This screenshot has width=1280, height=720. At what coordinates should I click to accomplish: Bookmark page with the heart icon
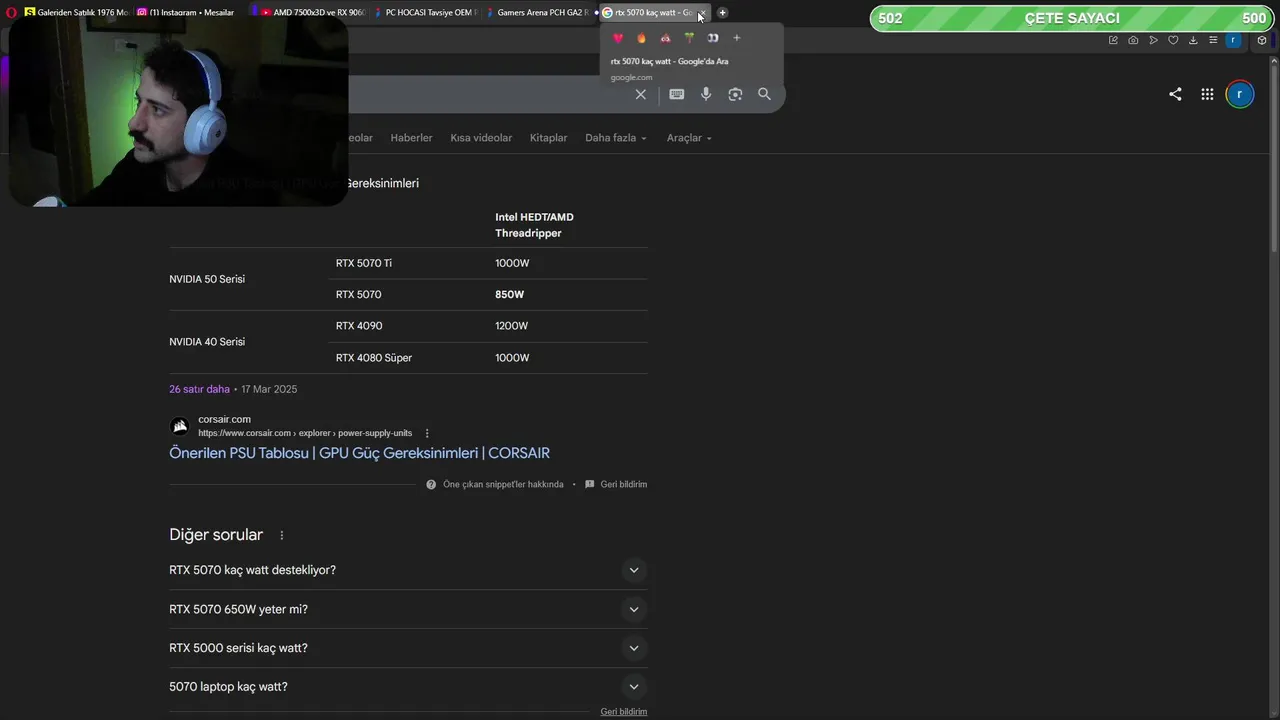[x=1173, y=40]
